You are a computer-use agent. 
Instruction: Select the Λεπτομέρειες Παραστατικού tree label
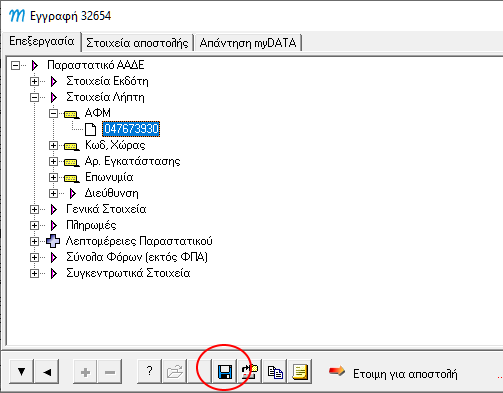pos(139,241)
